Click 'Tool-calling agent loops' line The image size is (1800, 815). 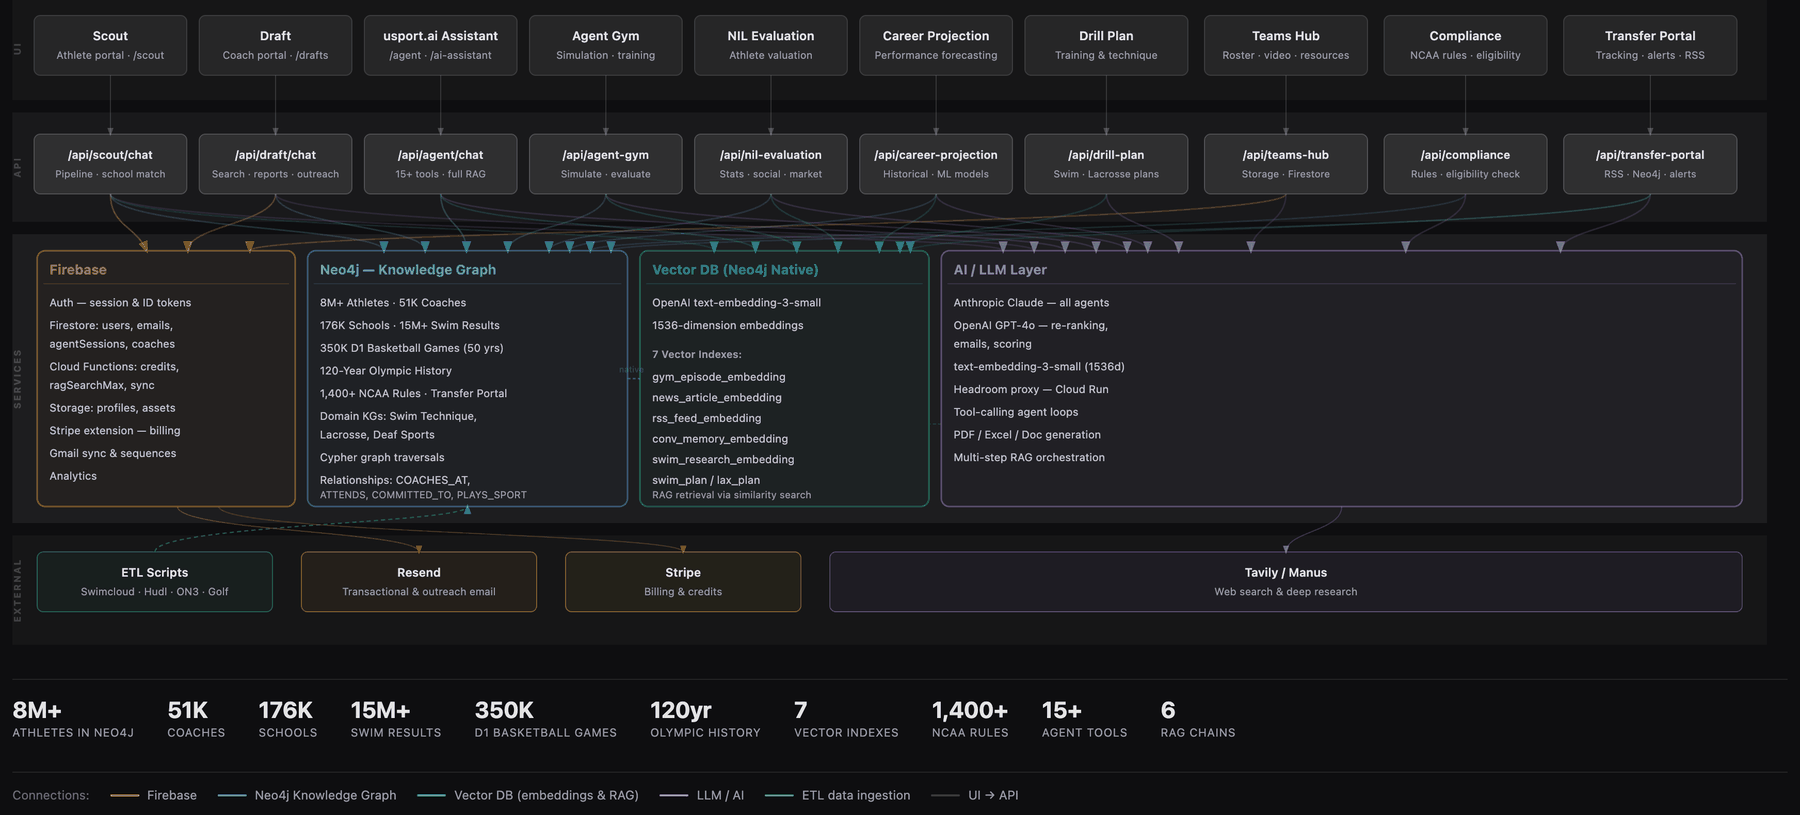click(x=1016, y=412)
